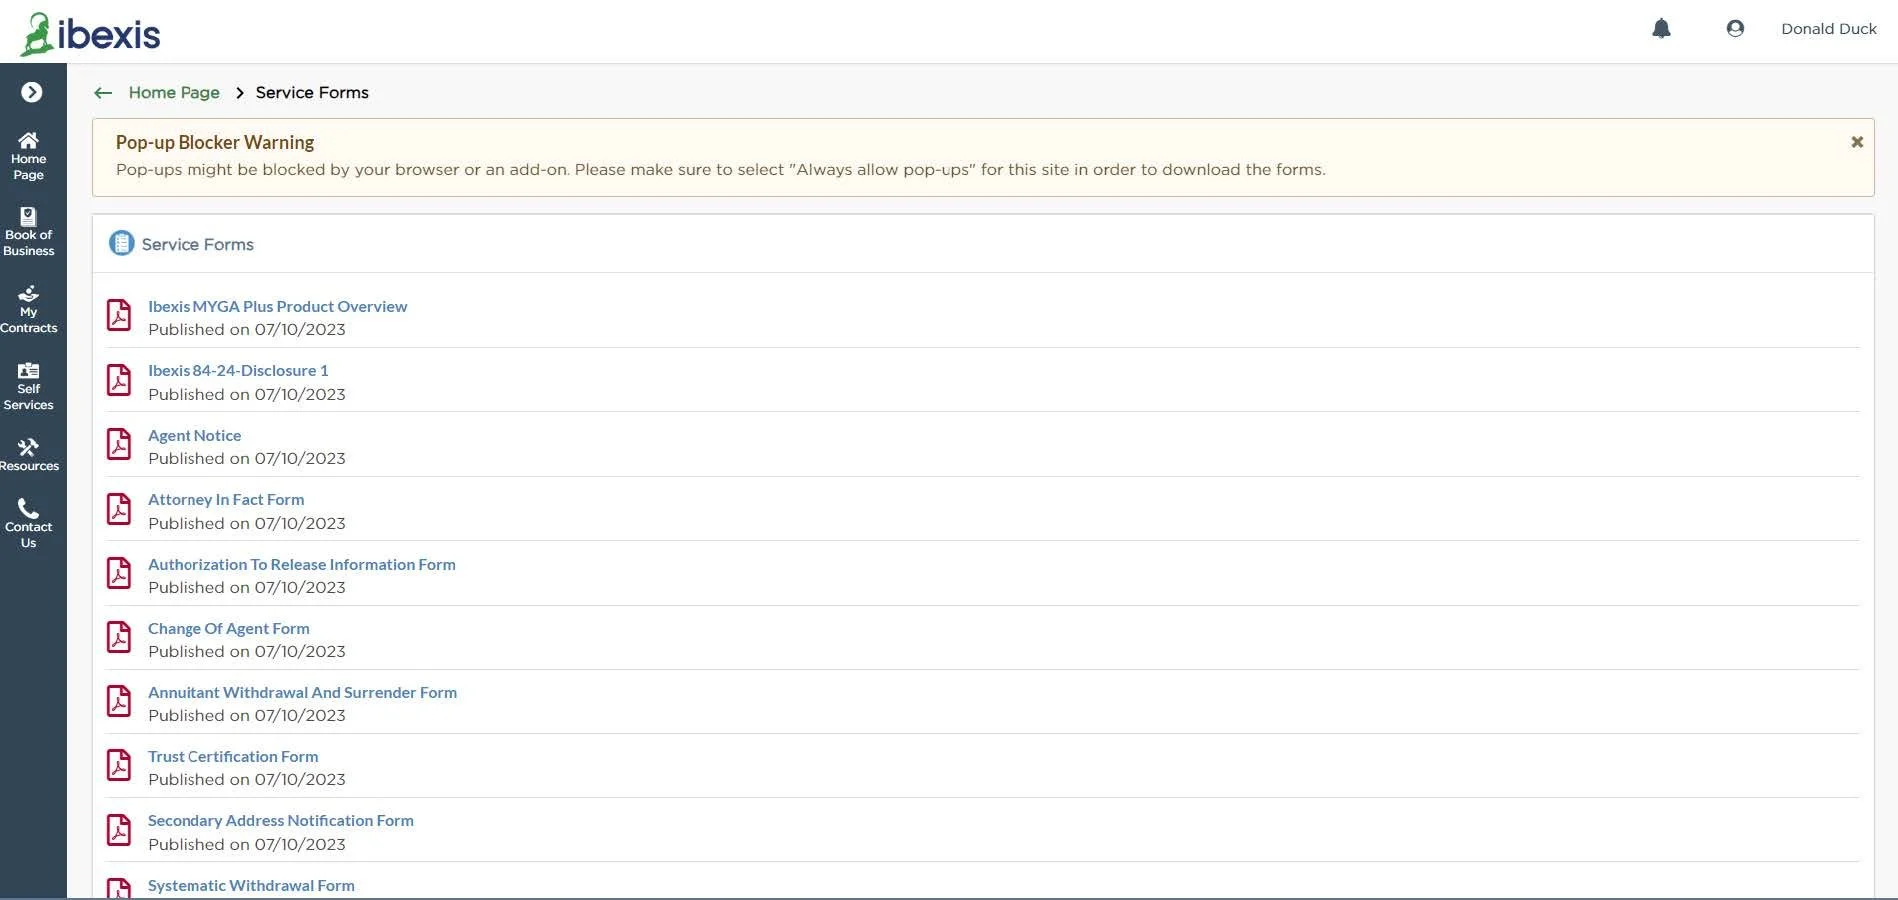Viewport: 1898px width, 900px height.
Task: Follow the Home Page breadcrumb link
Action: pos(174,93)
